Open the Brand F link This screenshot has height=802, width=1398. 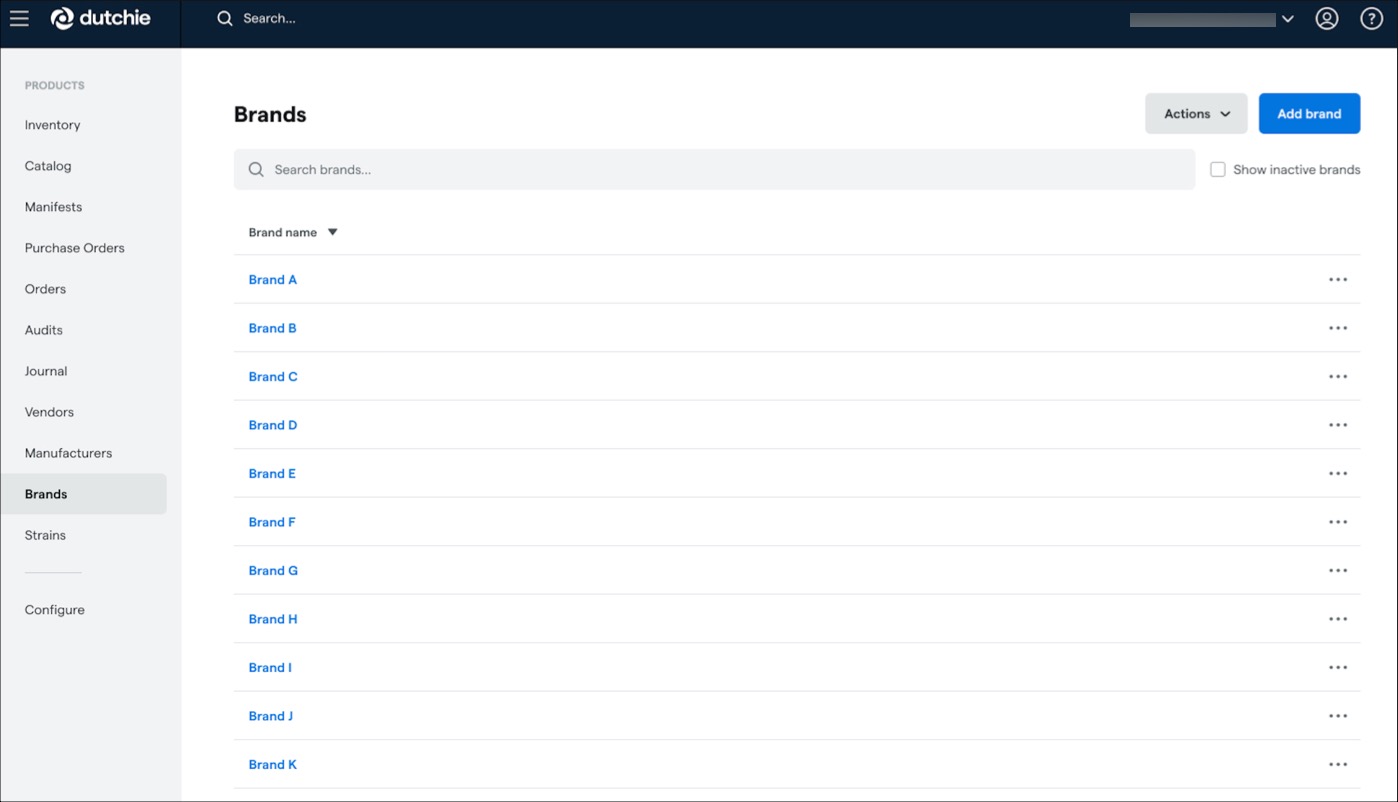272,522
